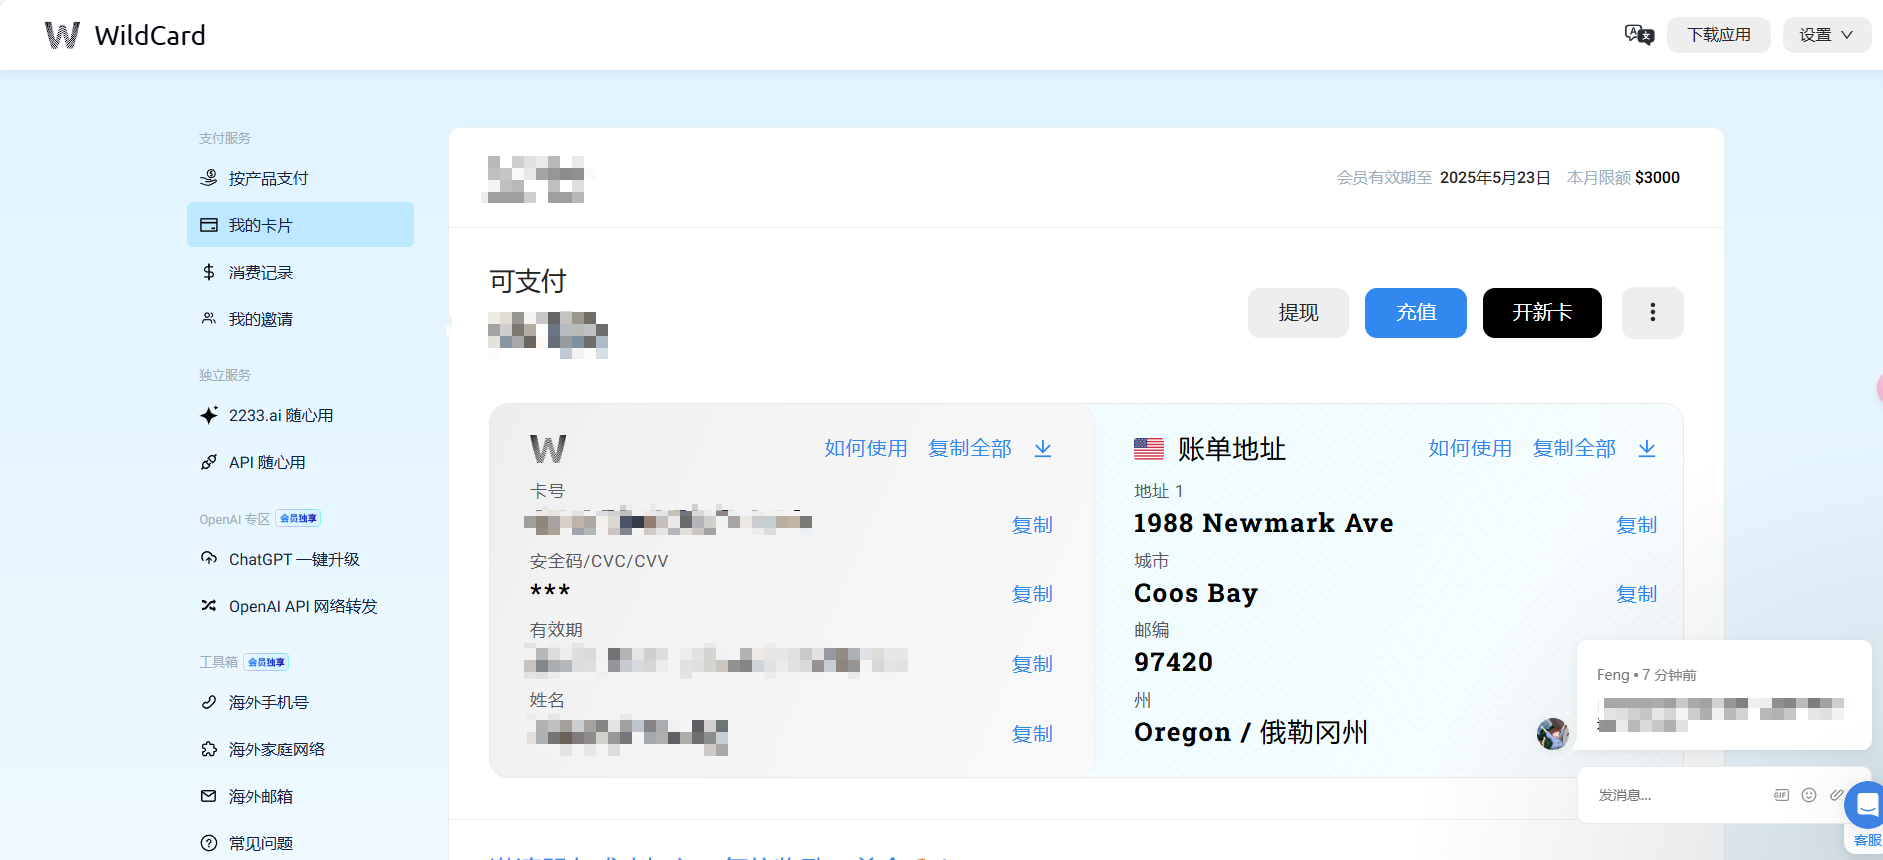Open 海外邮箱 tool

tap(300, 796)
